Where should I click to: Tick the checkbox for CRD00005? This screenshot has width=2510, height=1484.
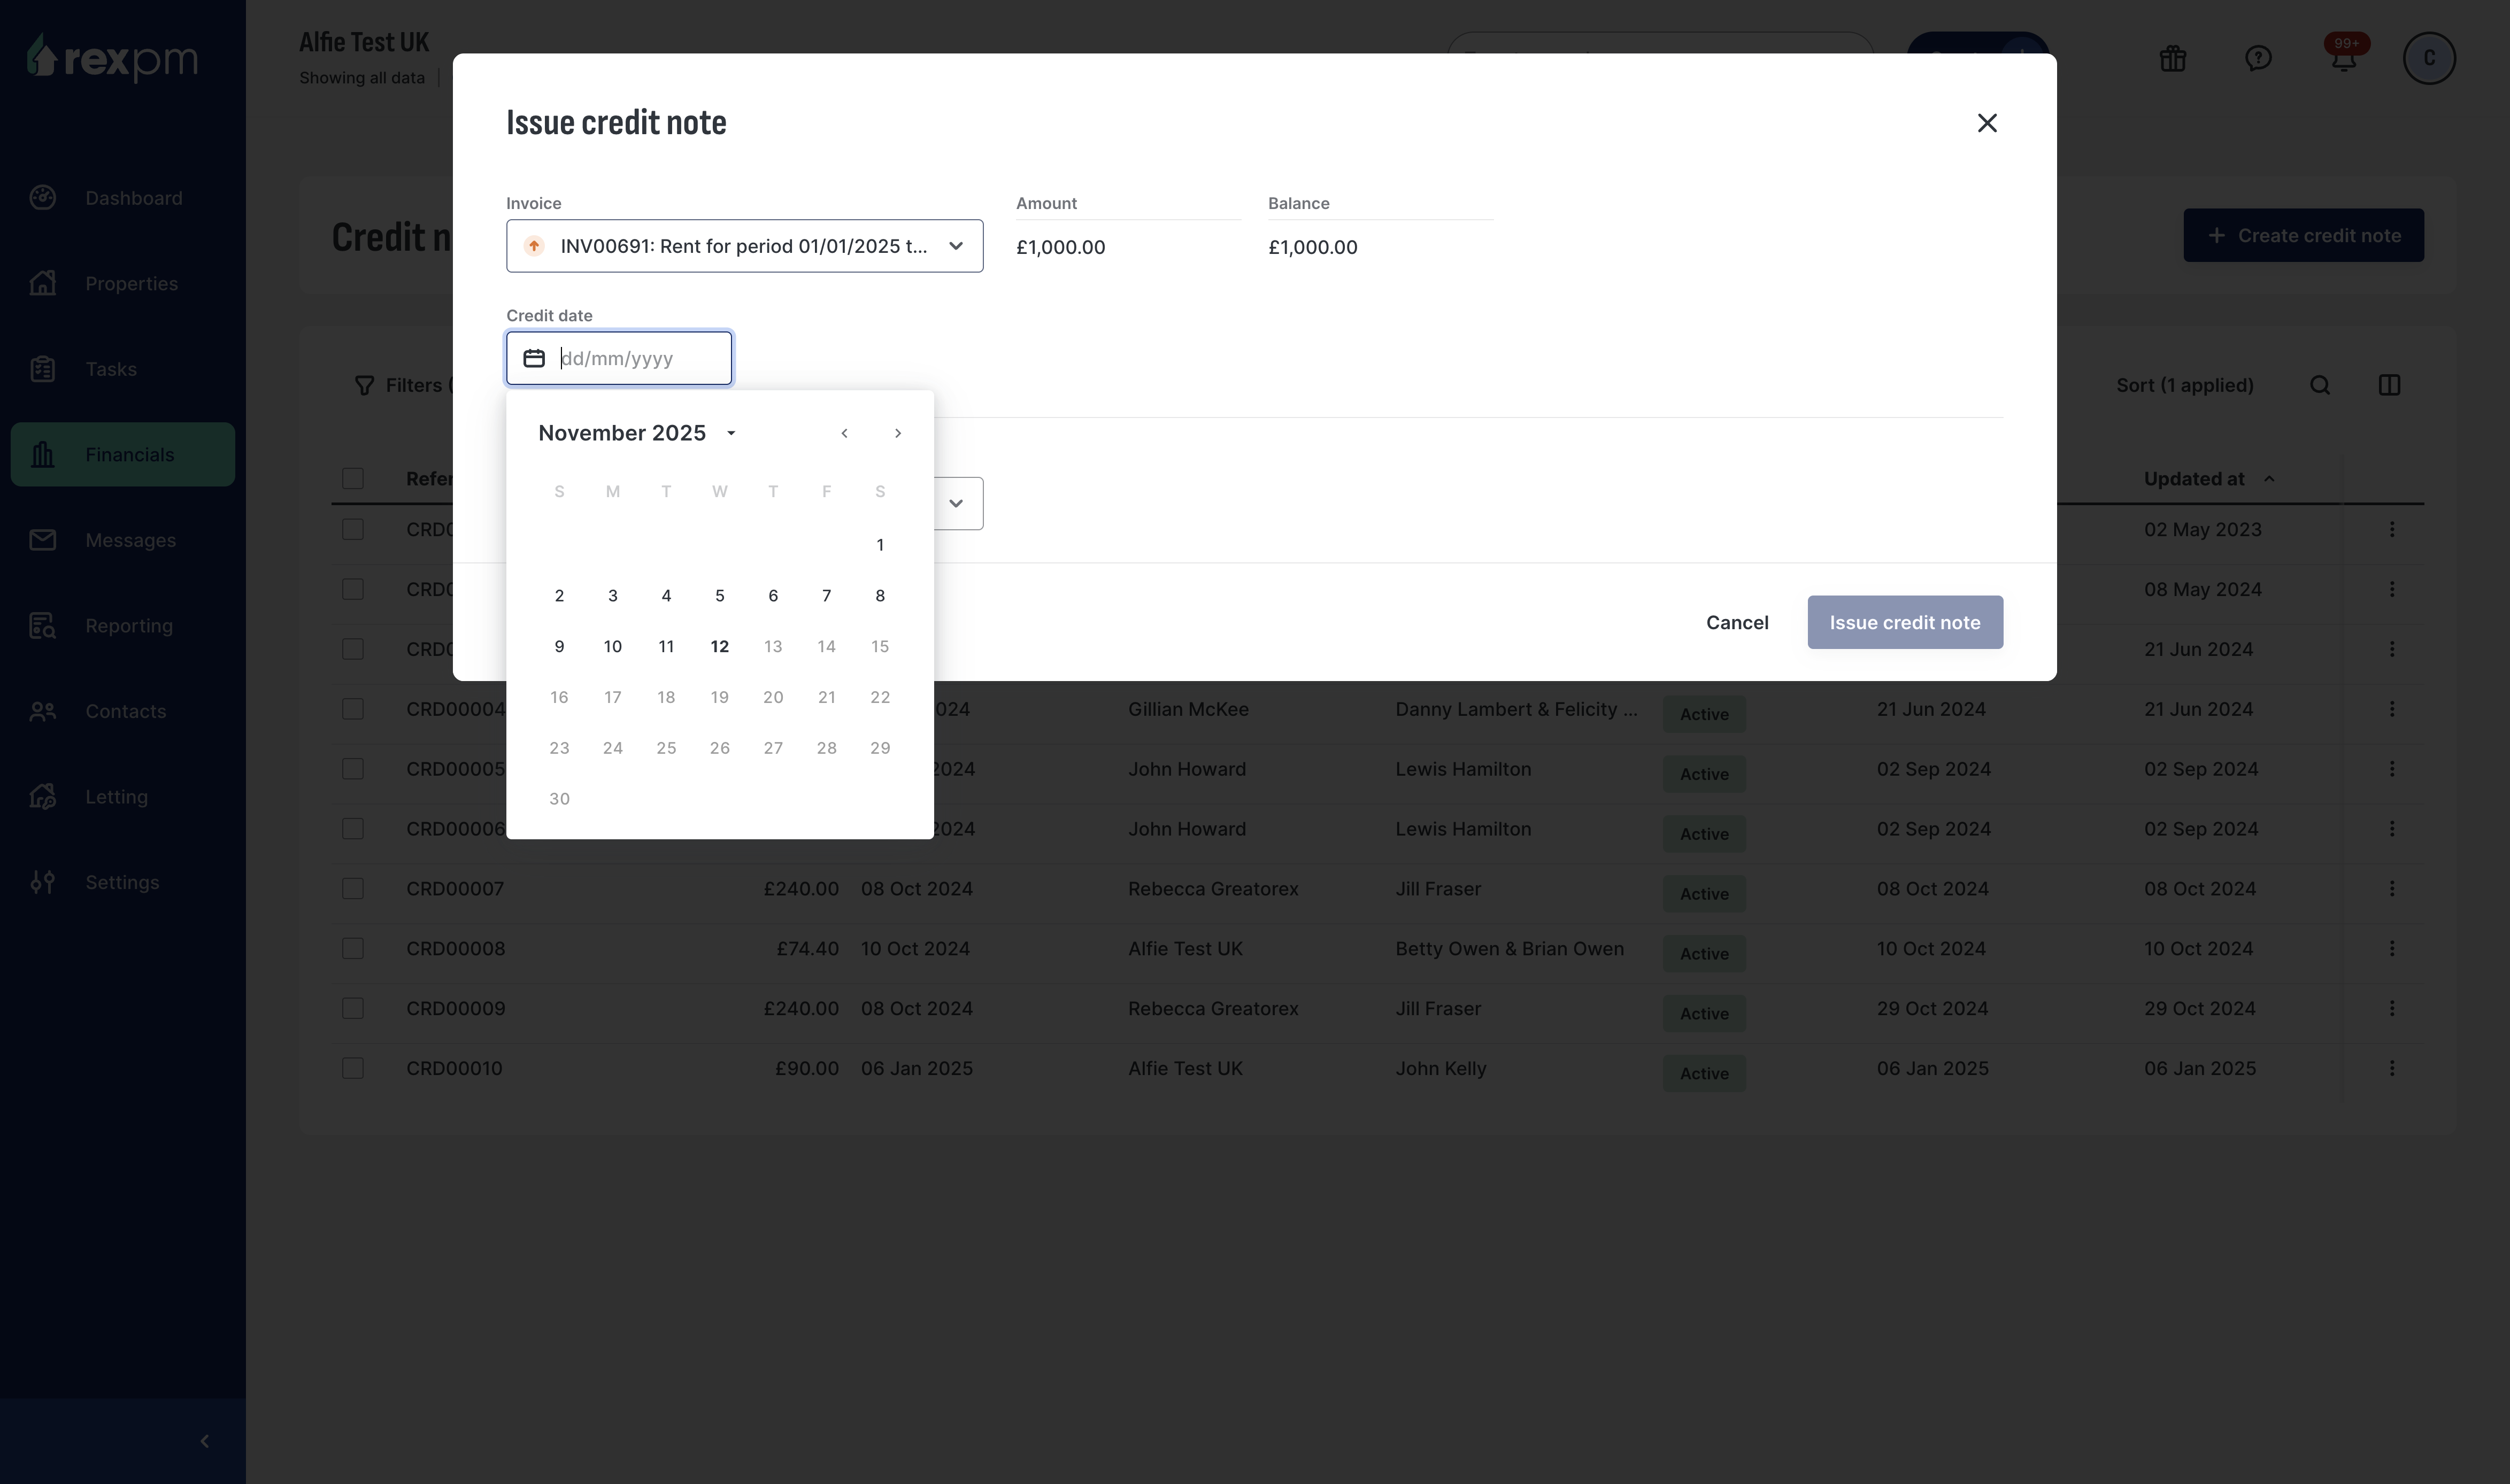(353, 769)
